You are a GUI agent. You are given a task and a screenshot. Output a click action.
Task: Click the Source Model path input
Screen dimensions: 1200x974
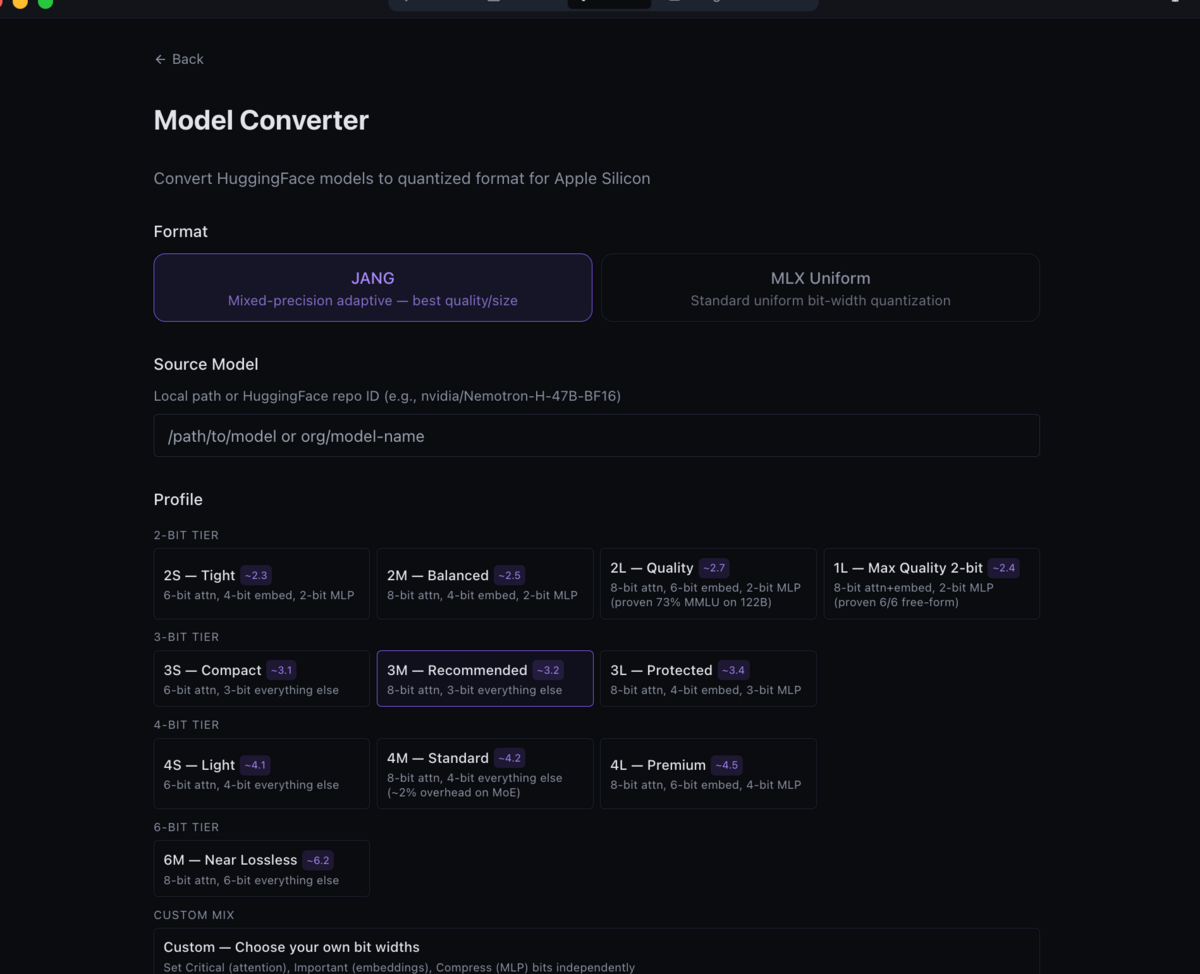point(596,436)
